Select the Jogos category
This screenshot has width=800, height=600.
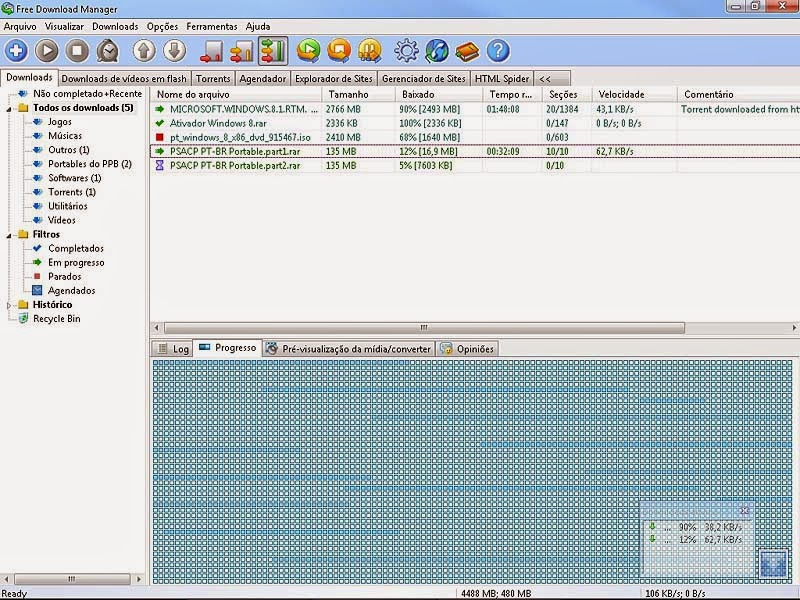[60, 122]
